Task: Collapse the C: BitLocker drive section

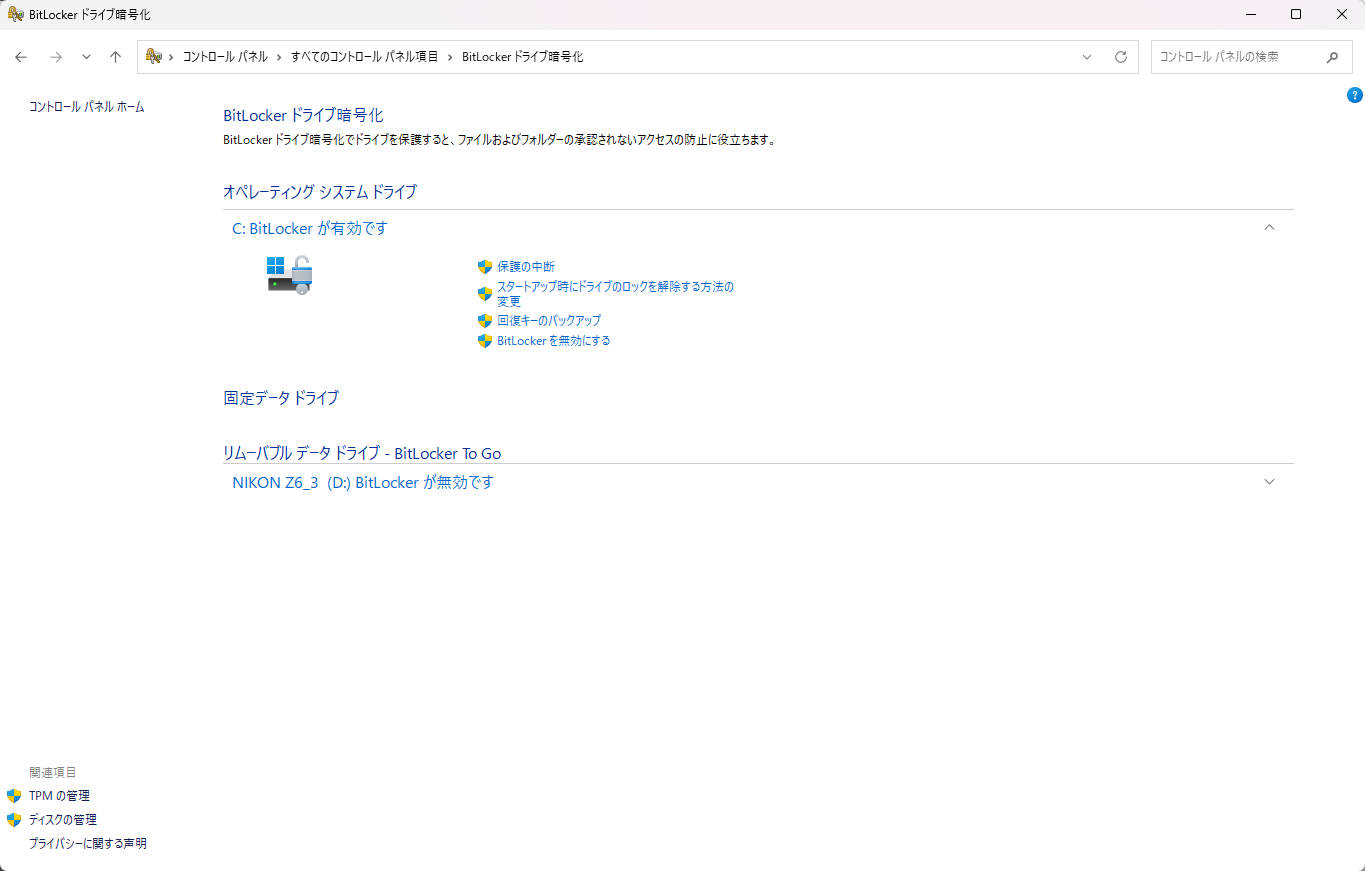Action: (1269, 228)
